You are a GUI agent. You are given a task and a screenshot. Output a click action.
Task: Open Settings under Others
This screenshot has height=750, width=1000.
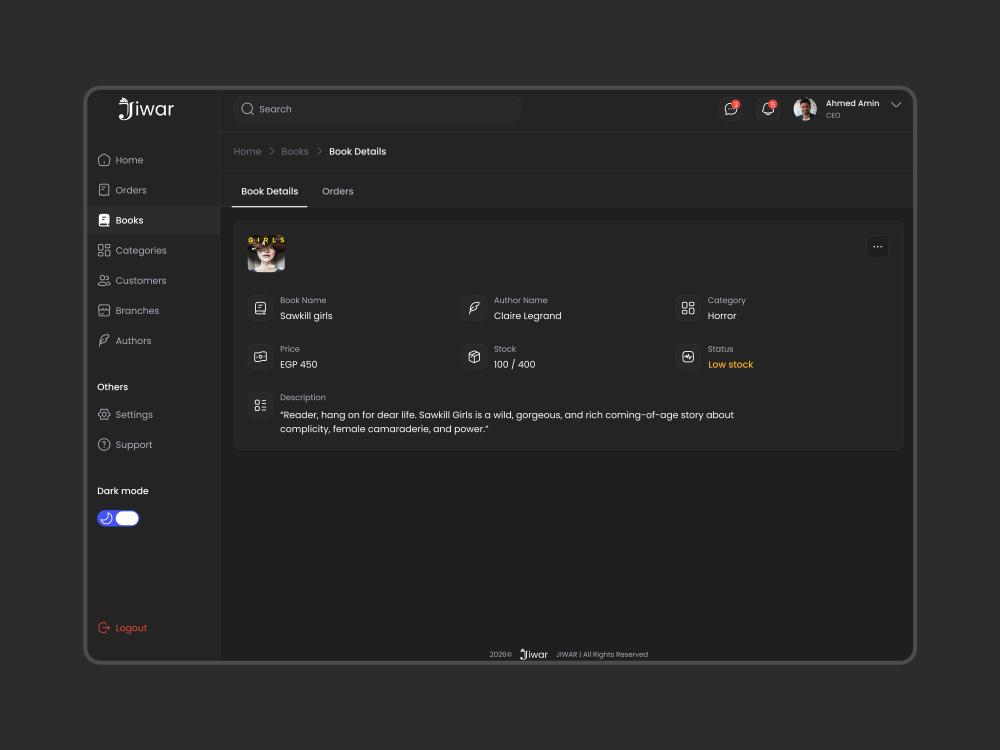click(153, 415)
